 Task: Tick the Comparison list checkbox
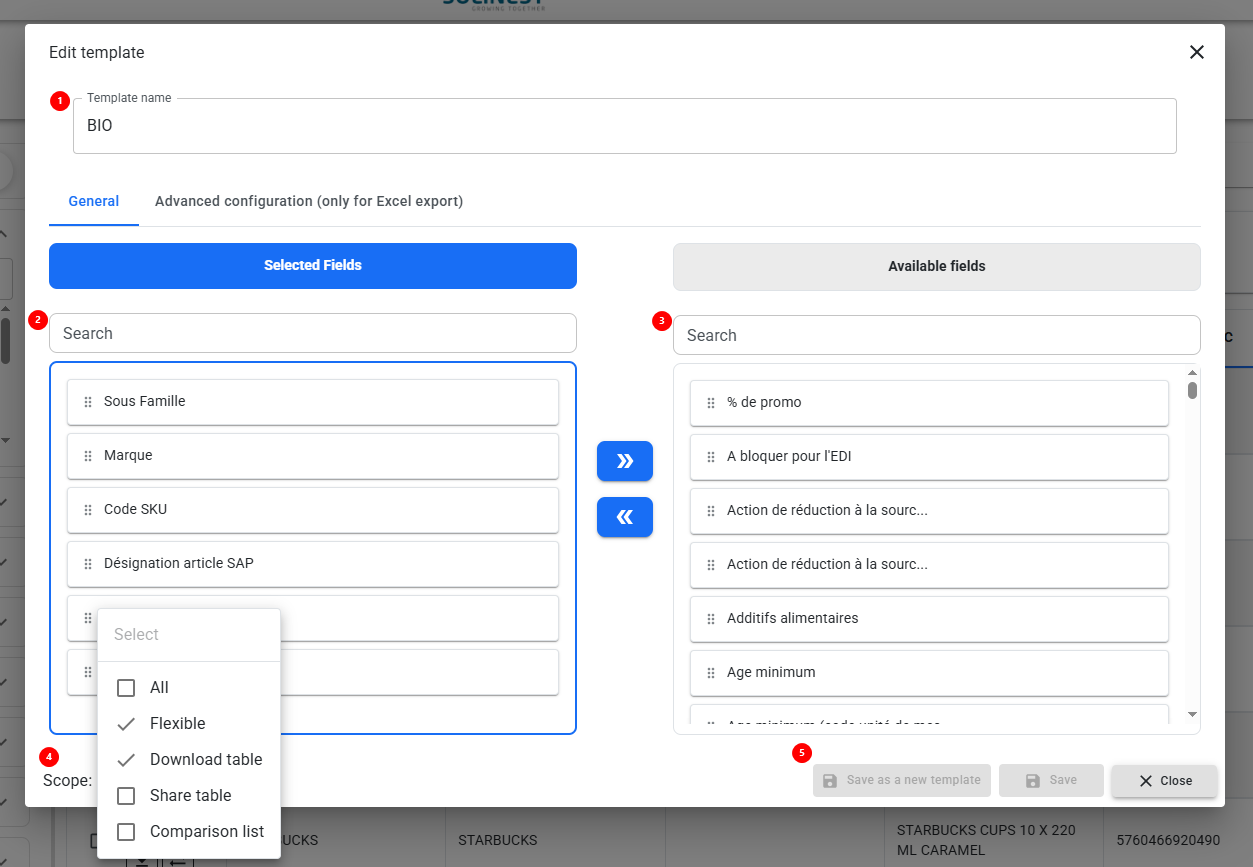tap(126, 832)
